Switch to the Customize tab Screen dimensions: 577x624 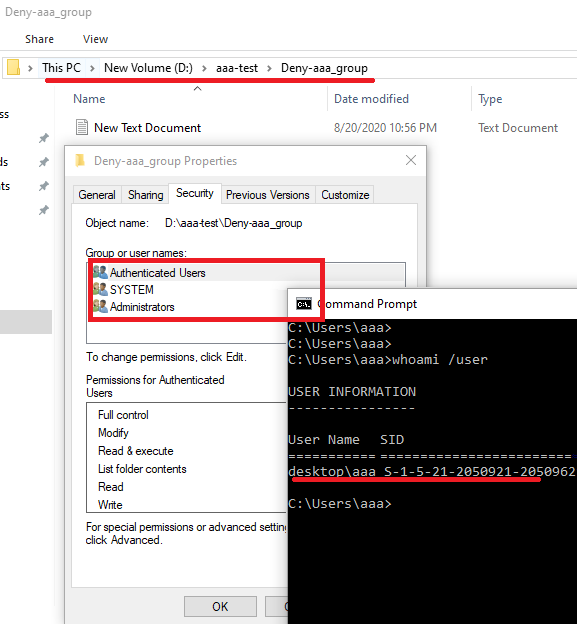click(345, 195)
